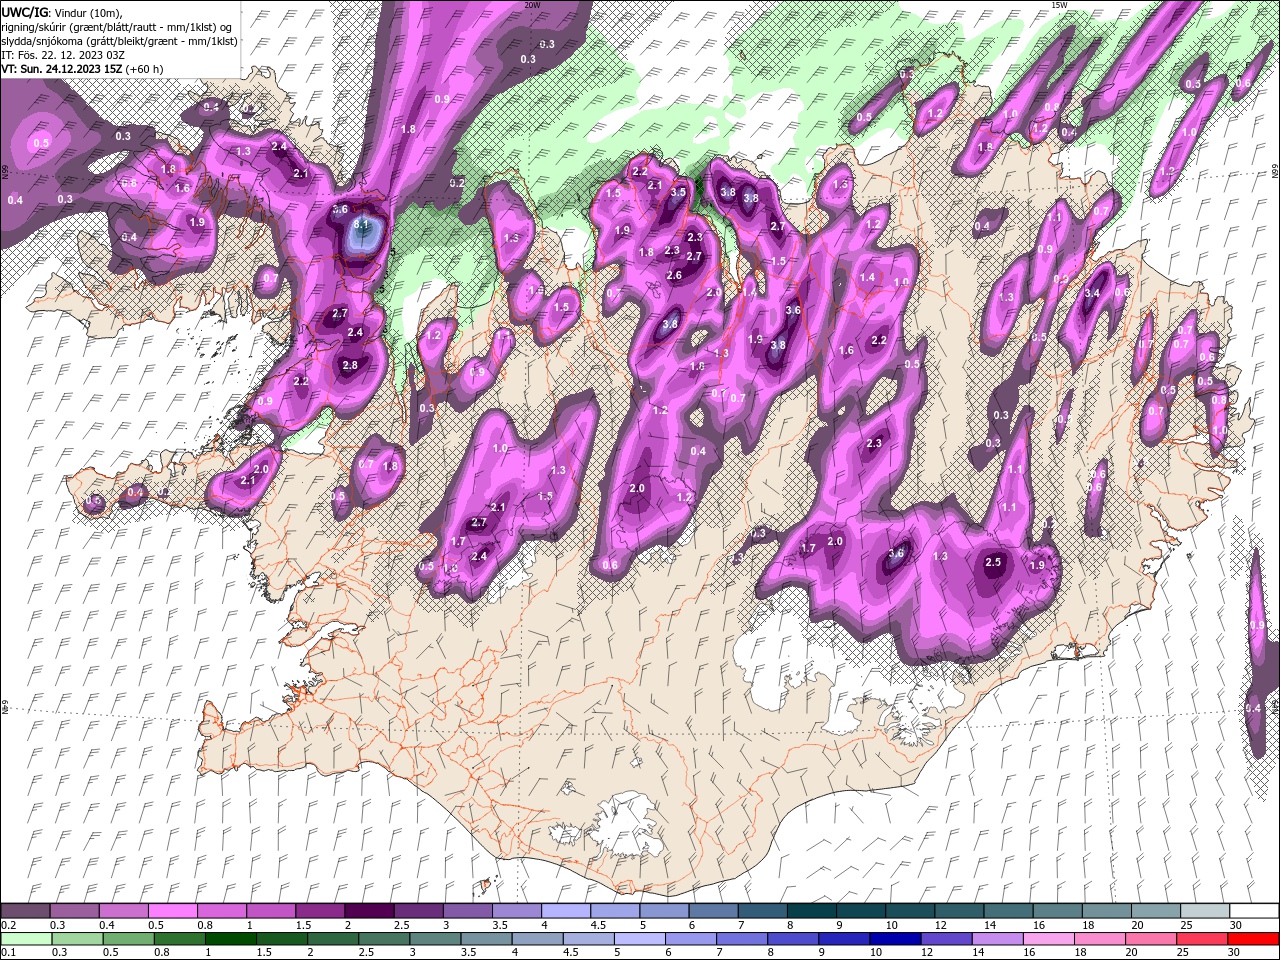The height and width of the screenshot is (960, 1280).
Task: Select the light gray swatch labeled 25 in upper row
Action: coord(1205,911)
